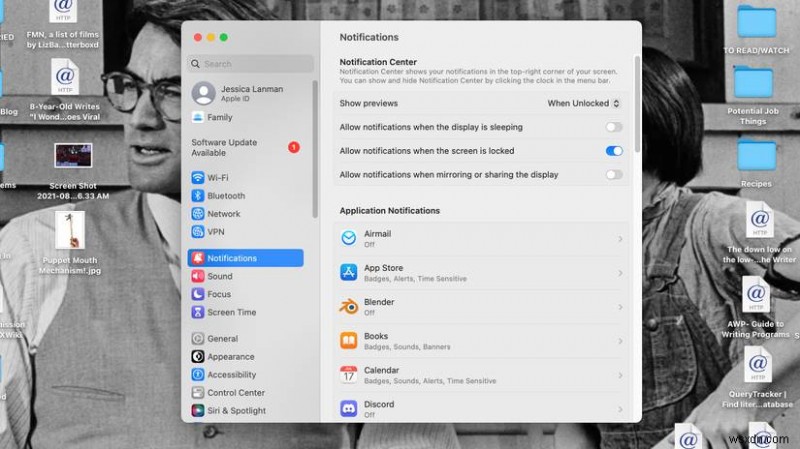The width and height of the screenshot is (800, 449).
Task: Click the 'Application Notifications' heading
Action: [390, 211]
